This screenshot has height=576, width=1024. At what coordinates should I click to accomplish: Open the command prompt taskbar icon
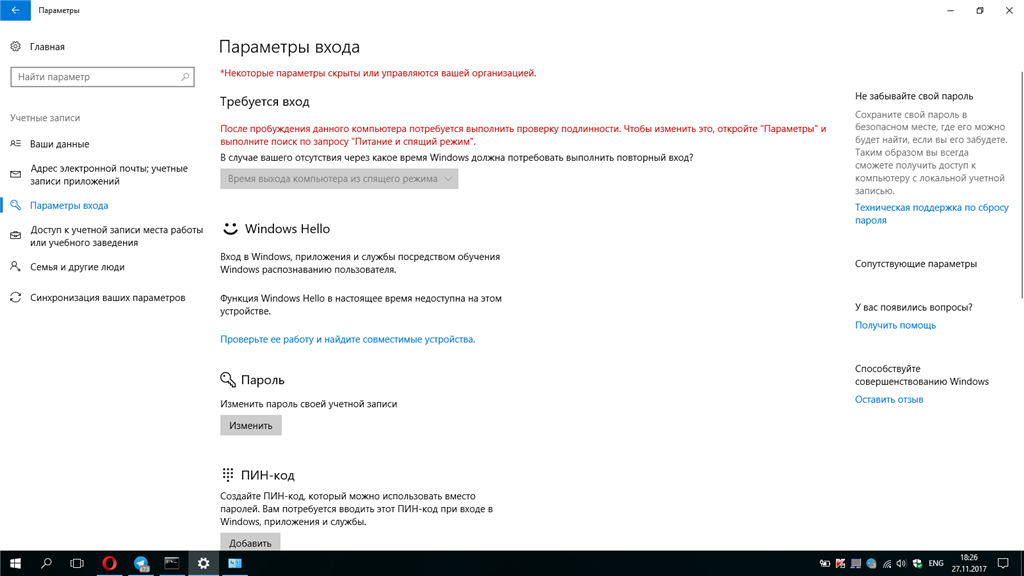click(x=172, y=563)
